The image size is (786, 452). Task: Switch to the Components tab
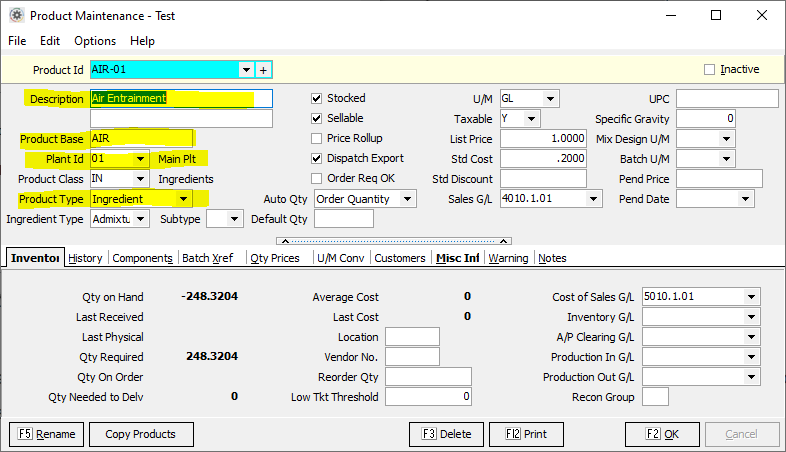142,258
